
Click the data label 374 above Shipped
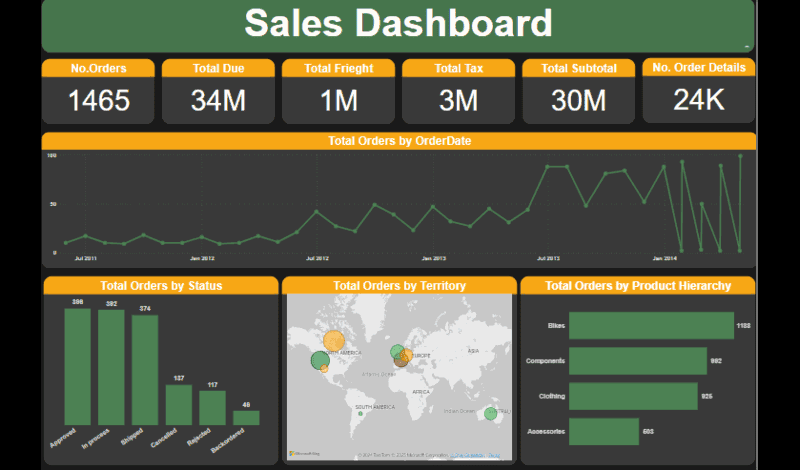click(x=145, y=309)
